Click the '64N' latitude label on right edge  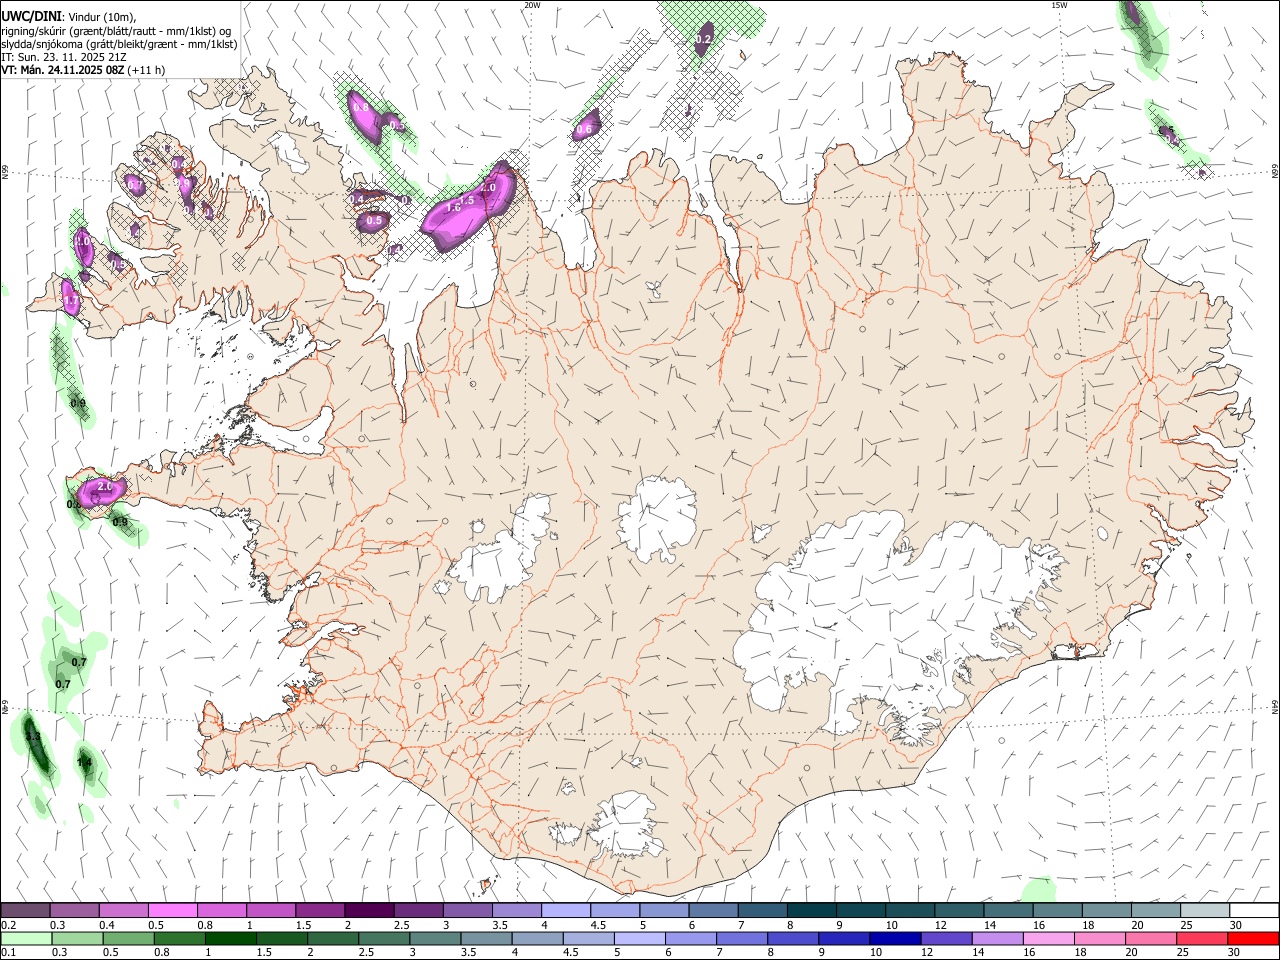coord(1275,706)
